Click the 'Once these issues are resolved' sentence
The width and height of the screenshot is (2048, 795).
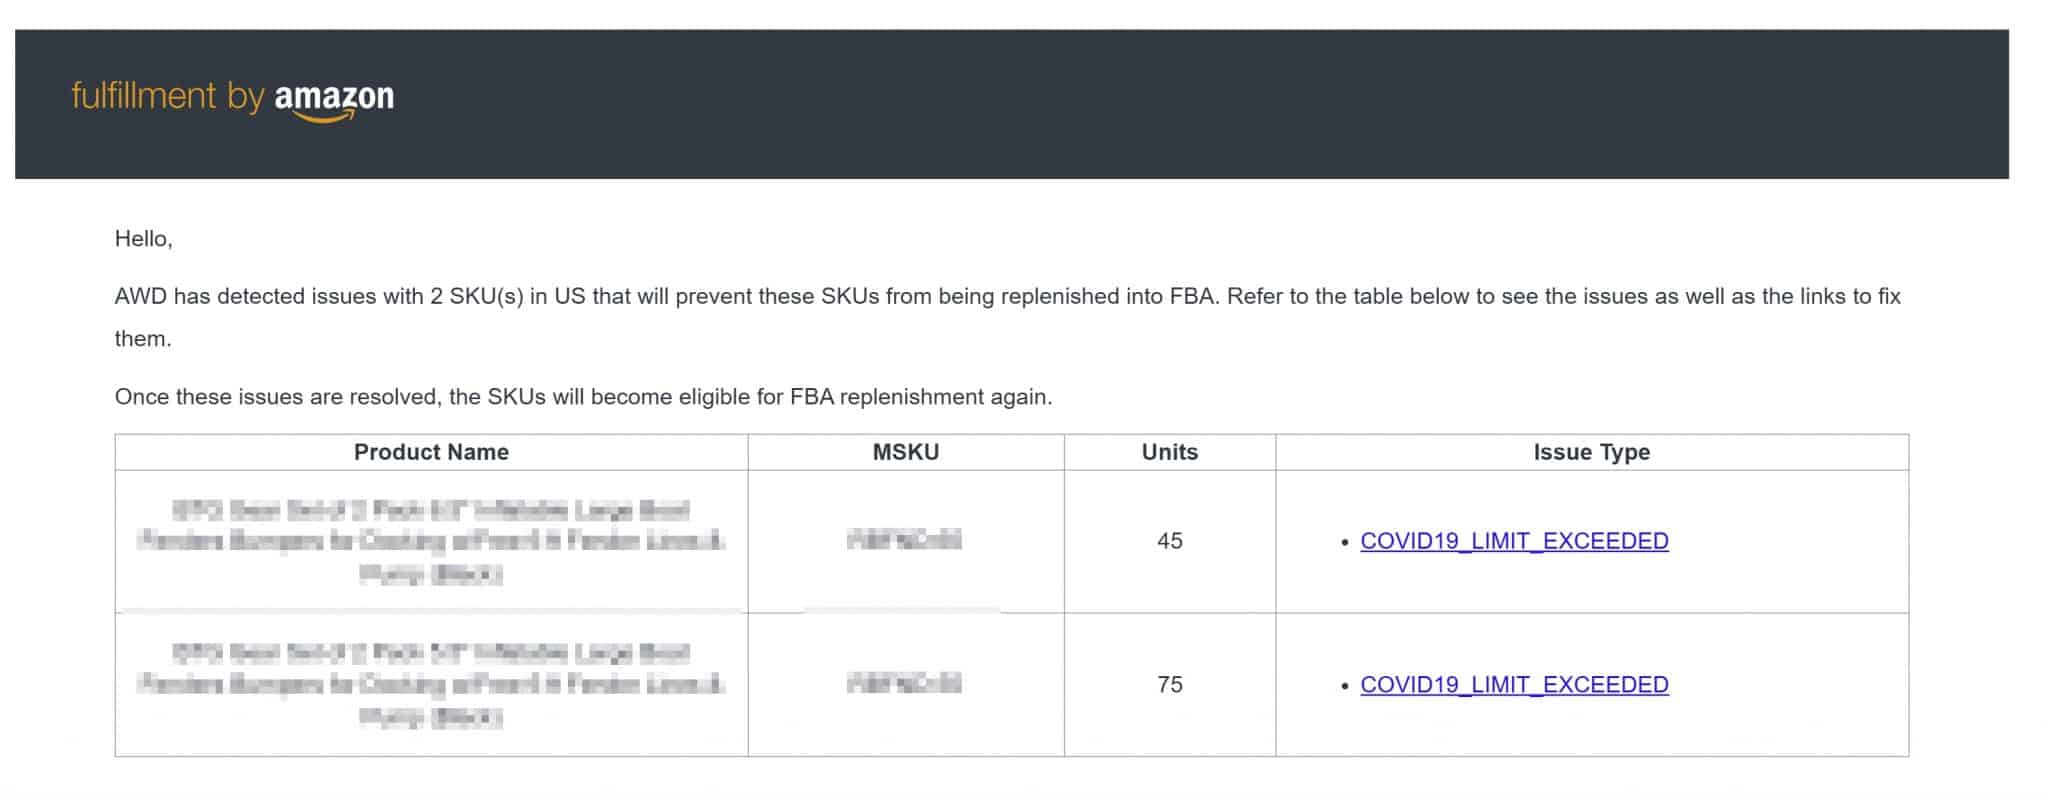pos(583,397)
